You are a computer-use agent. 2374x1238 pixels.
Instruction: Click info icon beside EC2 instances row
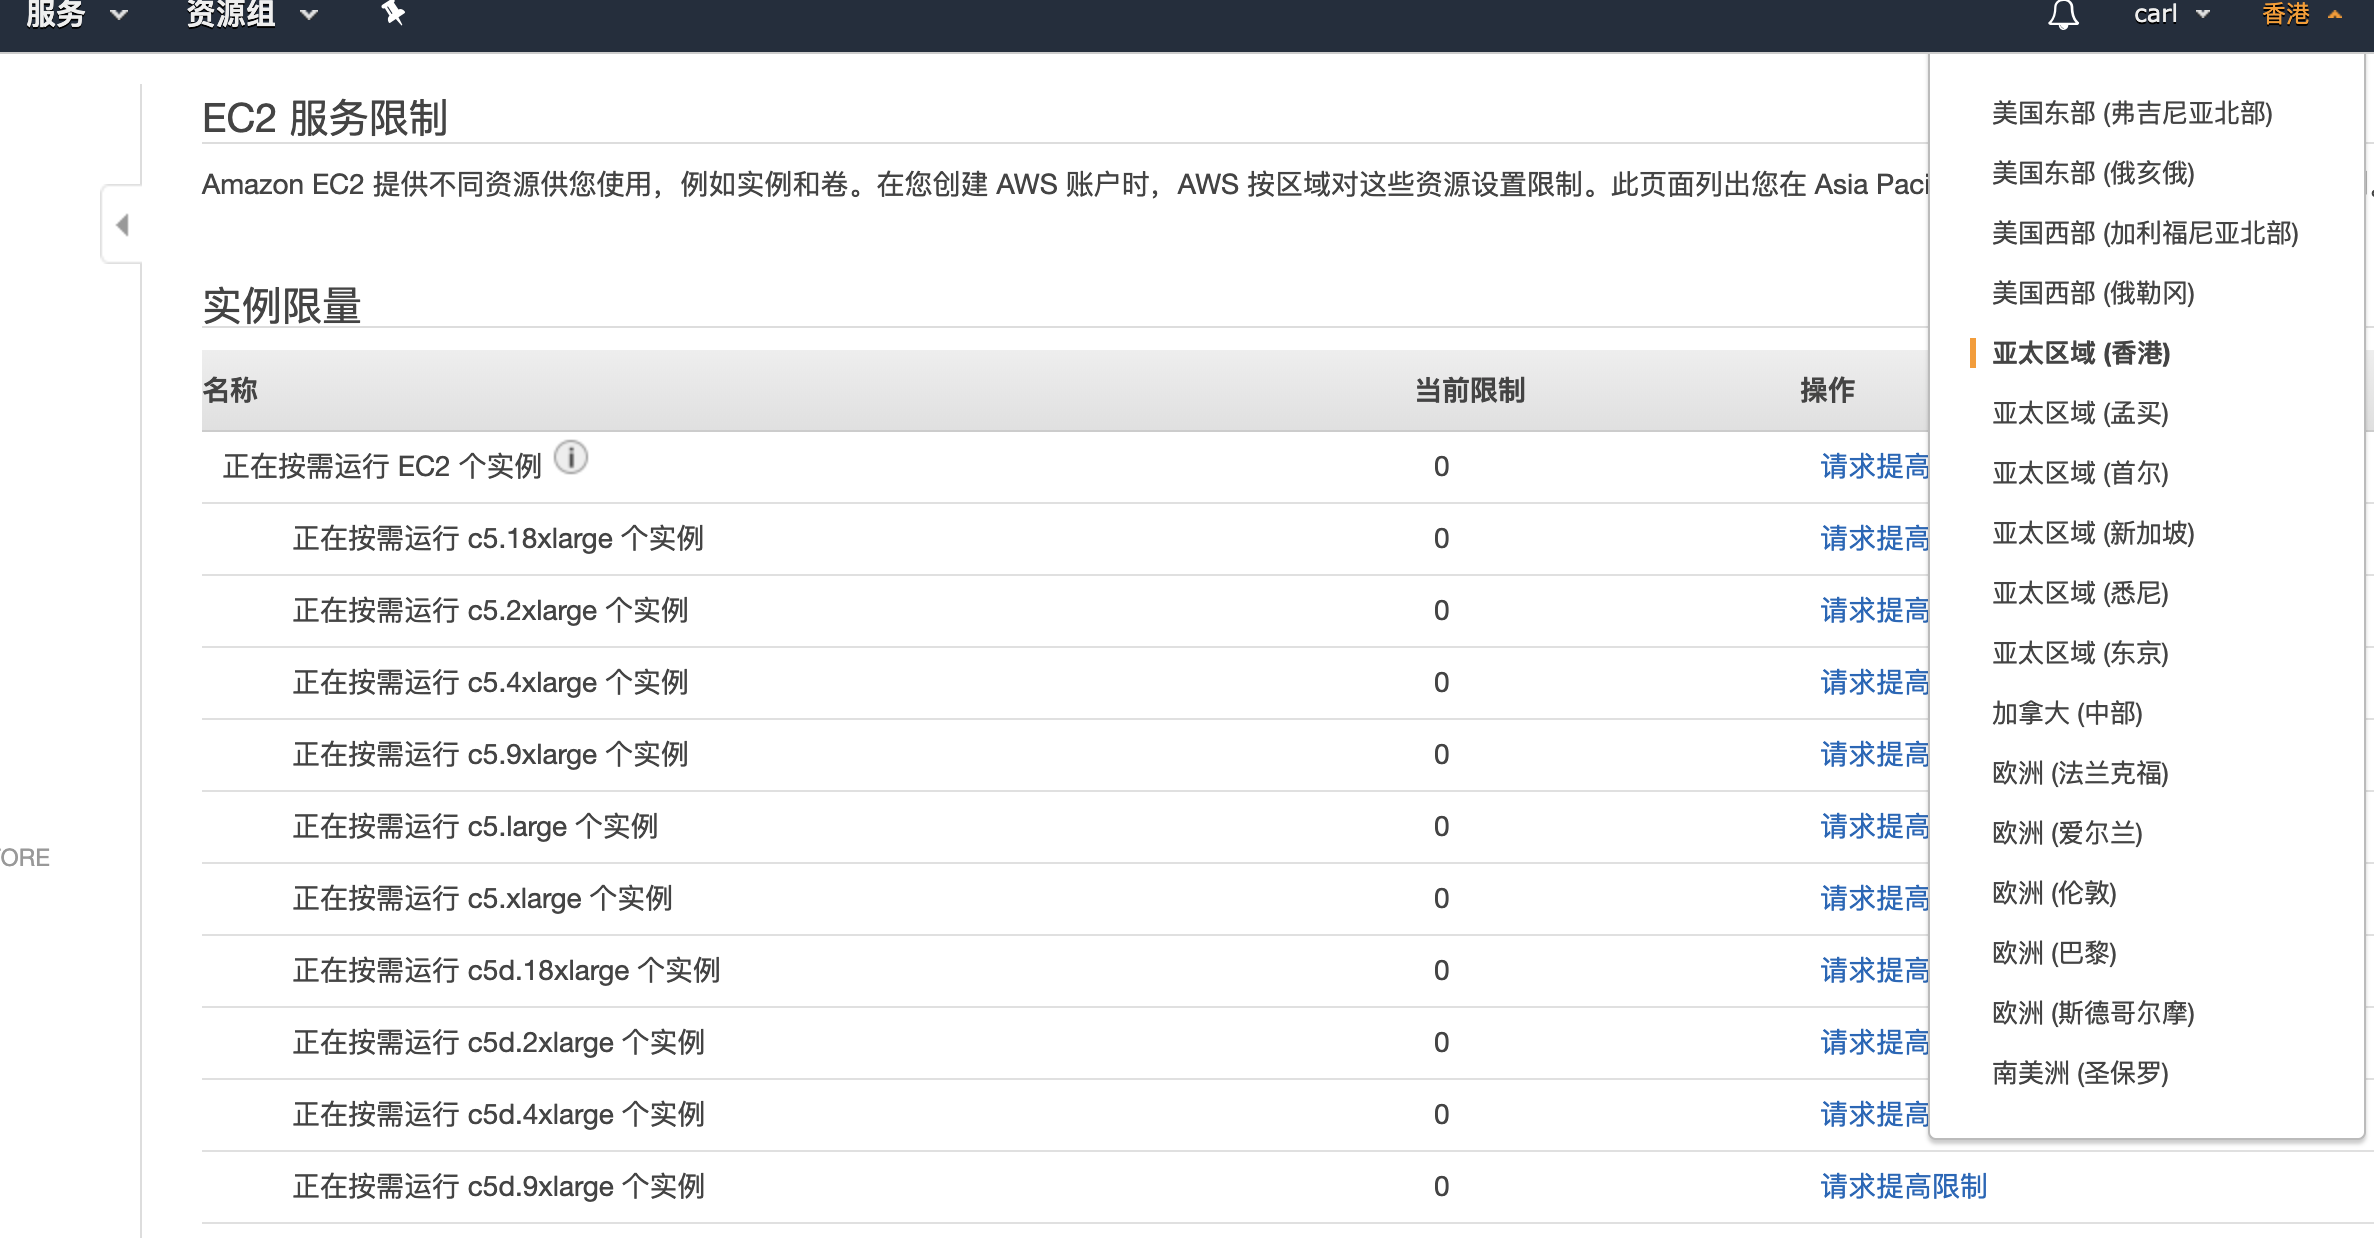(571, 458)
